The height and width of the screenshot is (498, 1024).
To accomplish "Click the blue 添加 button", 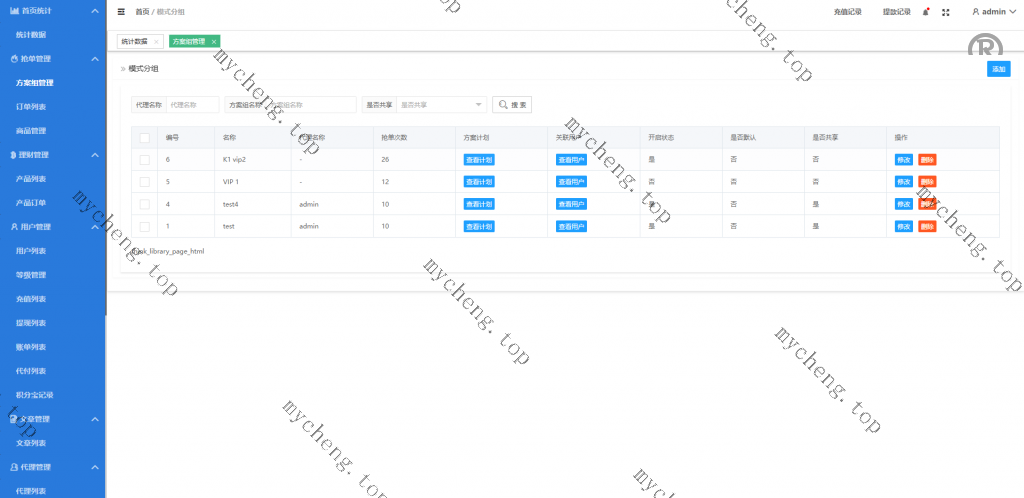I will (998, 69).
